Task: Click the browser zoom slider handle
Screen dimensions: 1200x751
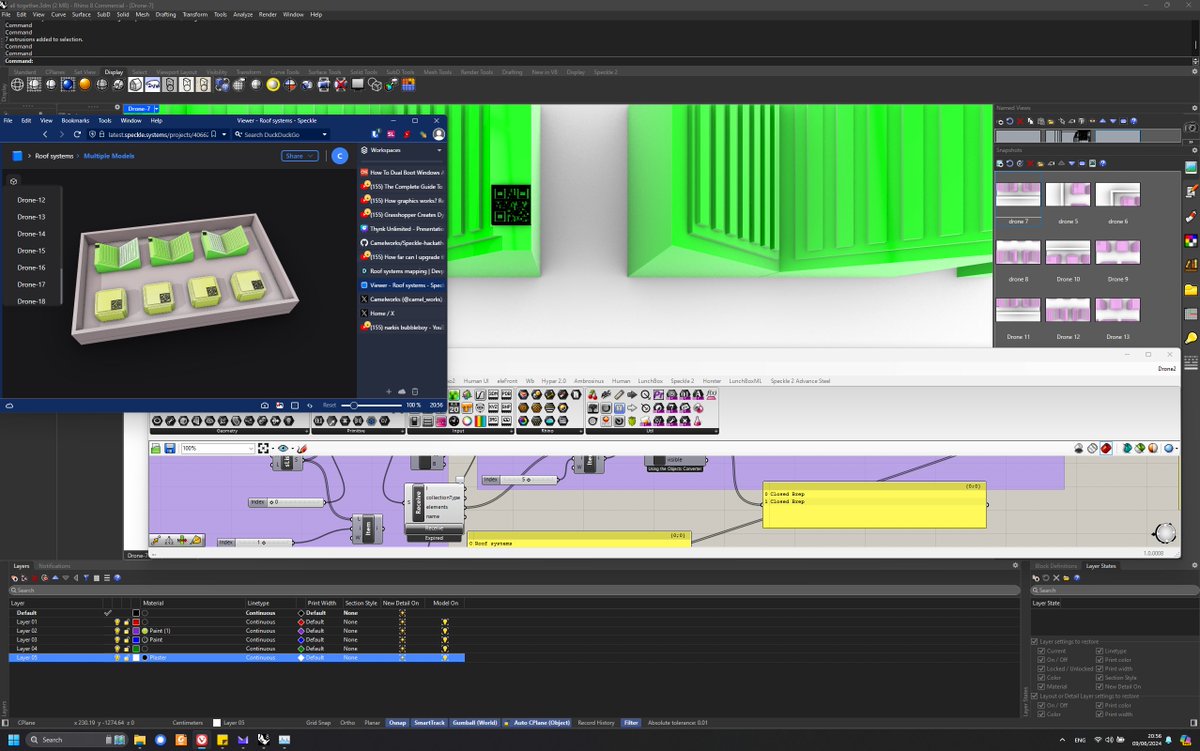Action: click(352, 405)
